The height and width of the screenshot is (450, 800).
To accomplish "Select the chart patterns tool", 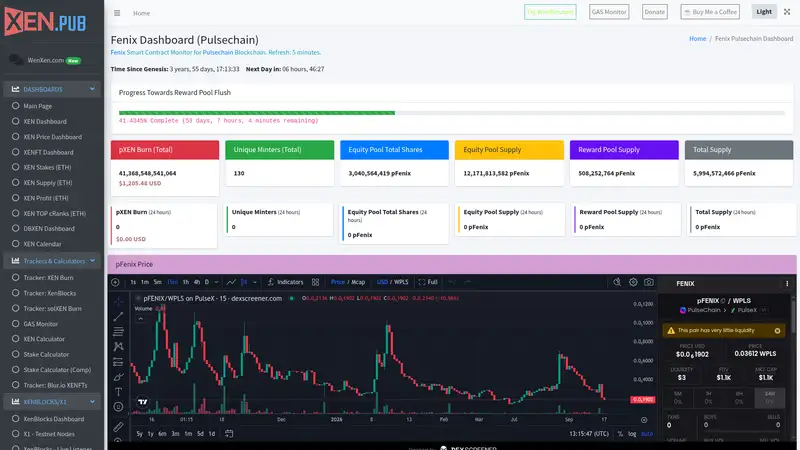I will (118, 347).
